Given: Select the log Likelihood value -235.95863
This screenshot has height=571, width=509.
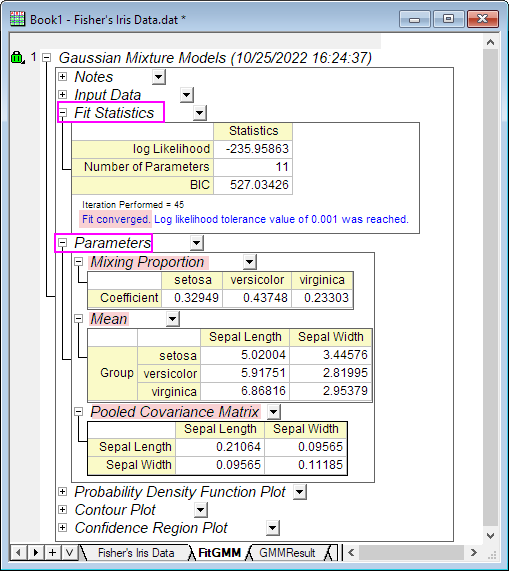Looking at the screenshot, I should 253,149.
